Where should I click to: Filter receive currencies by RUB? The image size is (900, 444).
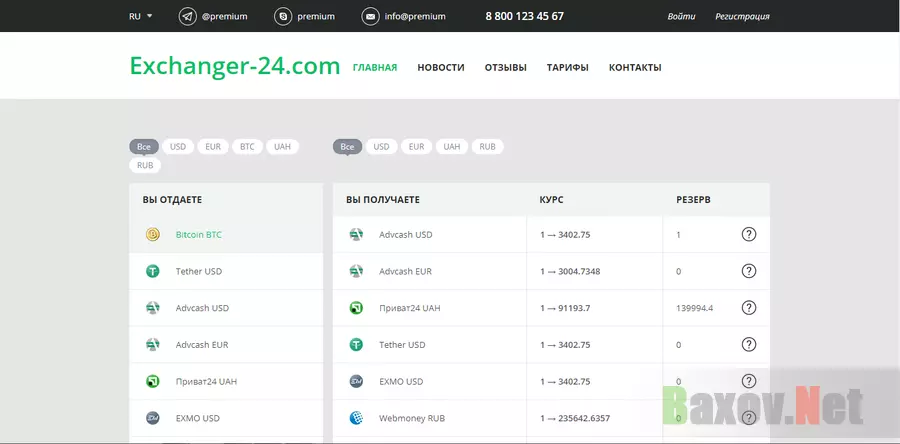(x=487, y=147)
